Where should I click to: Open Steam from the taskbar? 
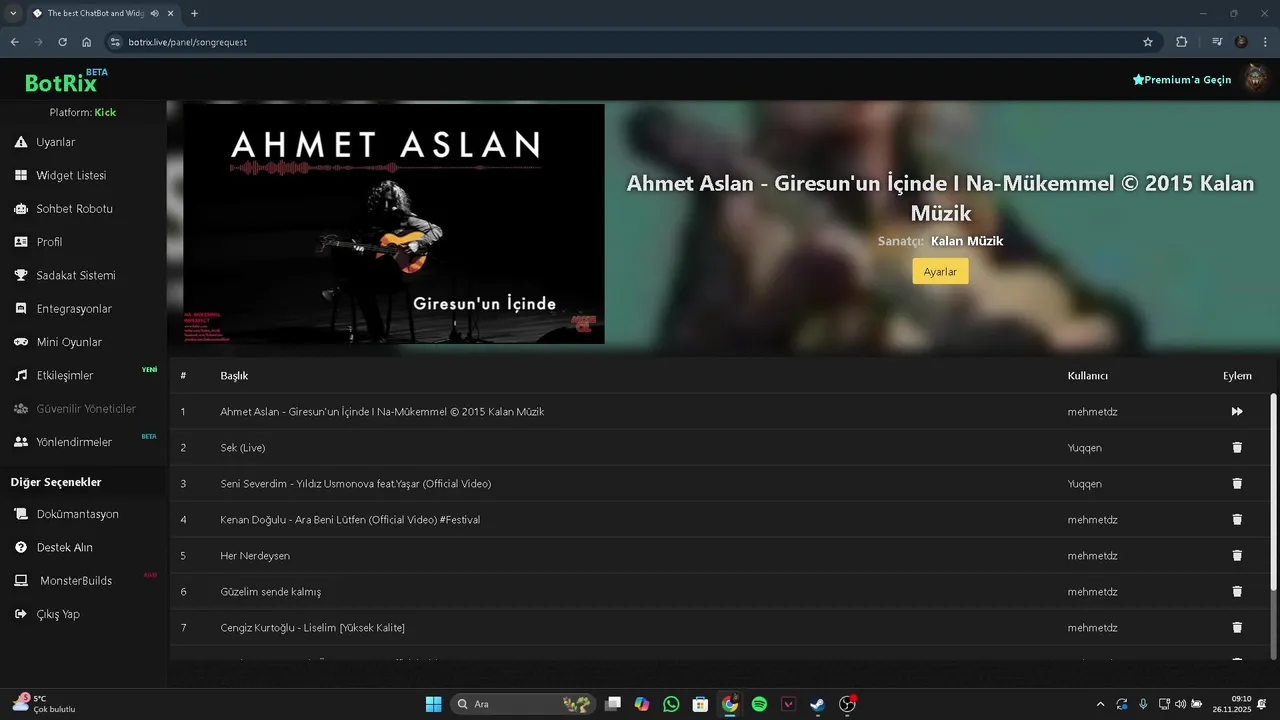(x=818, y=704)
